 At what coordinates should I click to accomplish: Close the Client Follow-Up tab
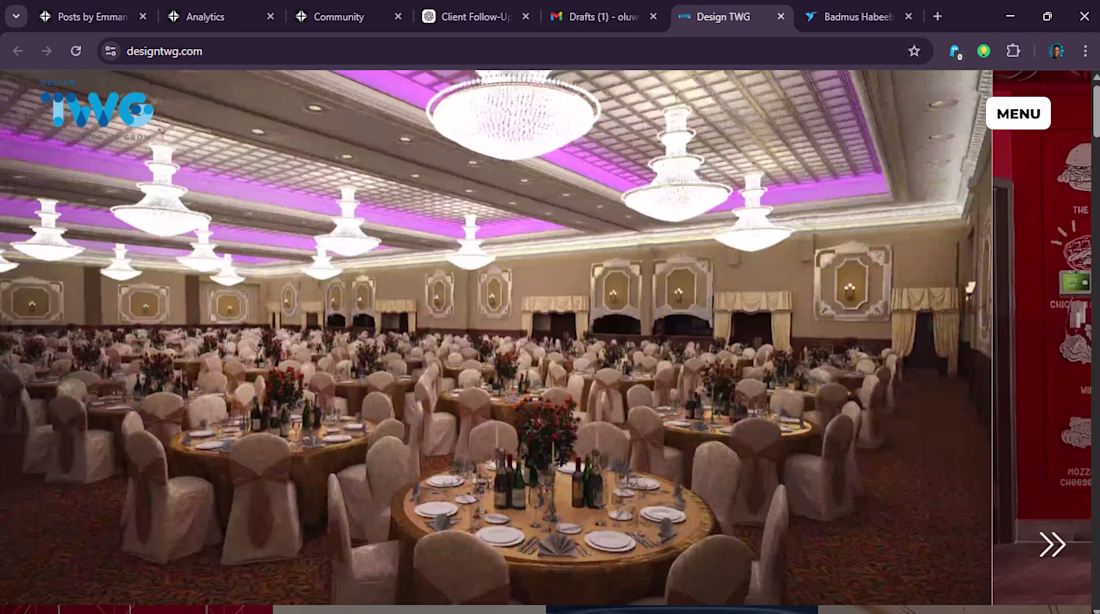click(526, 17)
